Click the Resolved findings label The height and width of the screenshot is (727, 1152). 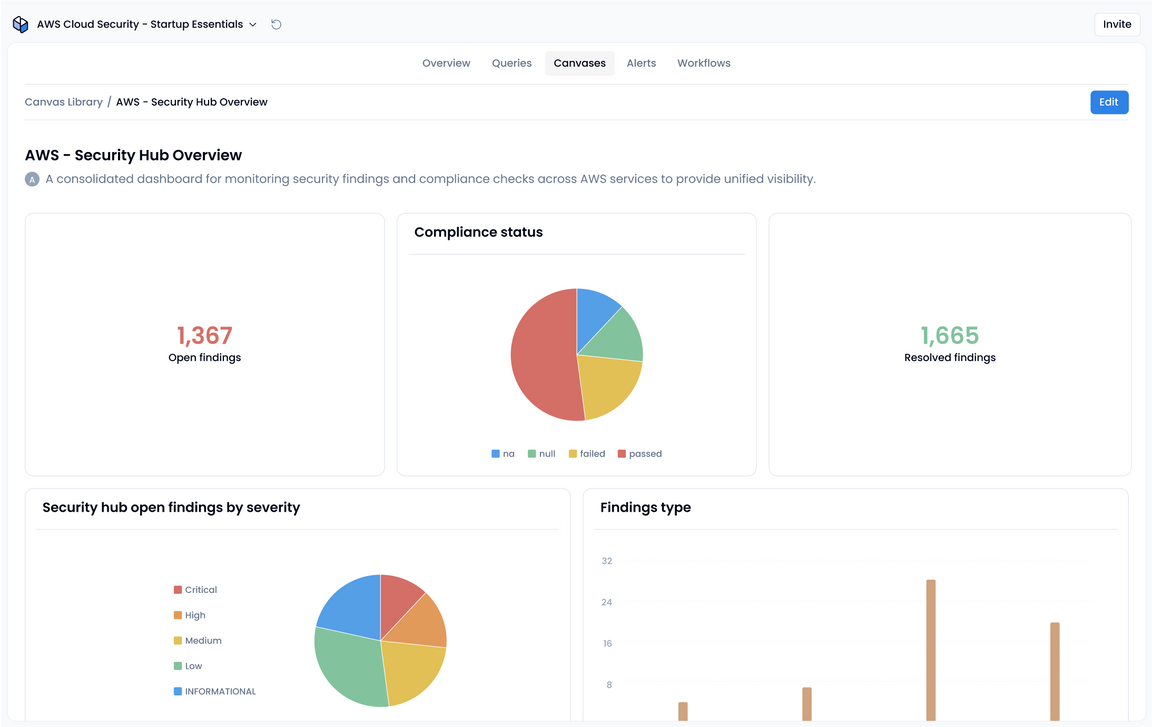pos(950,358)
